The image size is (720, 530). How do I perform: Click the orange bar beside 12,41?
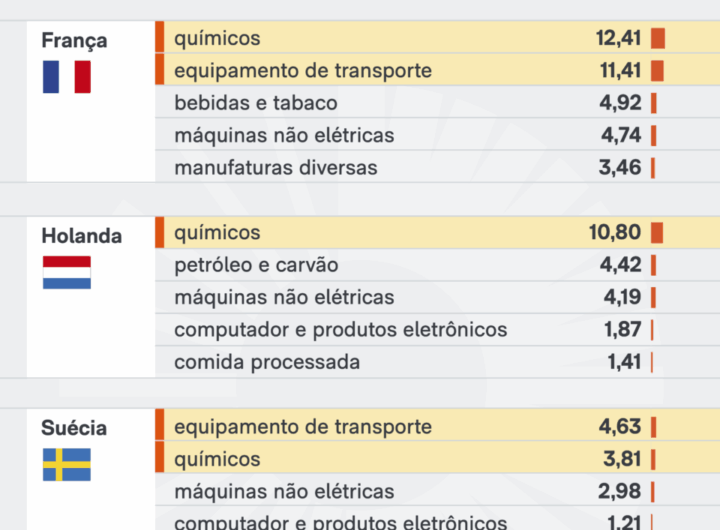pyautogui.click(x=657, y=39)
